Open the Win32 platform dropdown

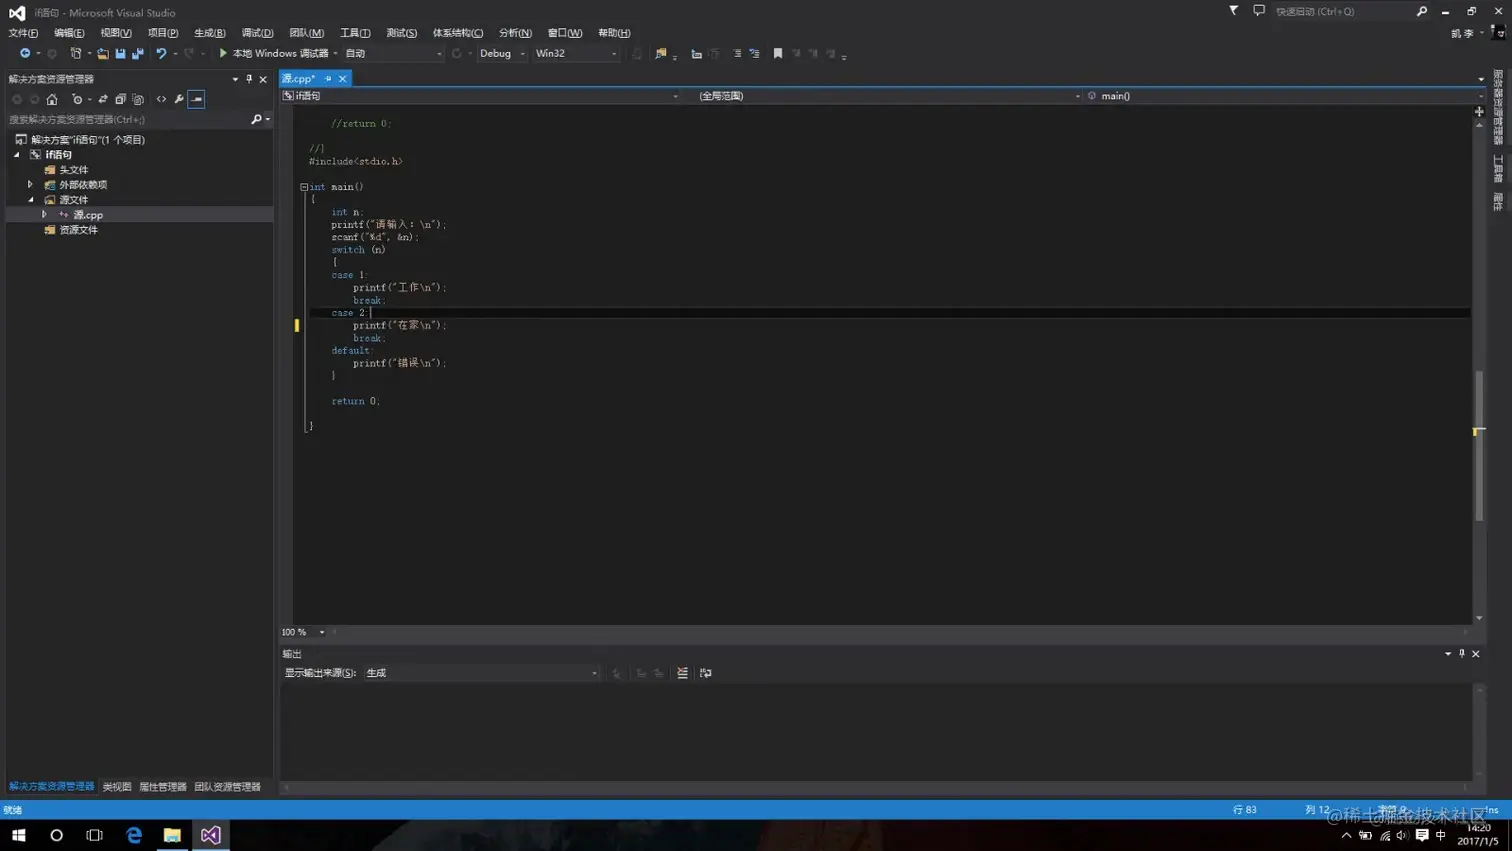(x=576, y=54)
